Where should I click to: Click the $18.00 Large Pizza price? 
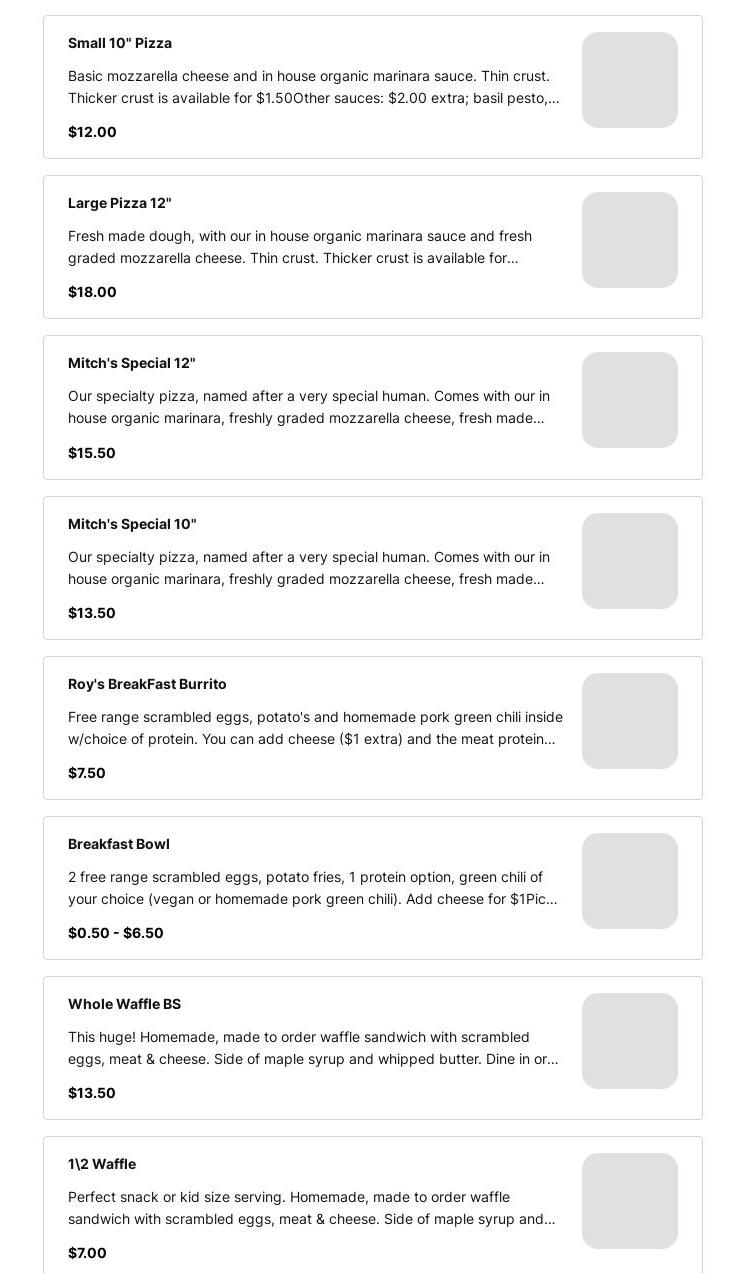click(x=92, y=292)
